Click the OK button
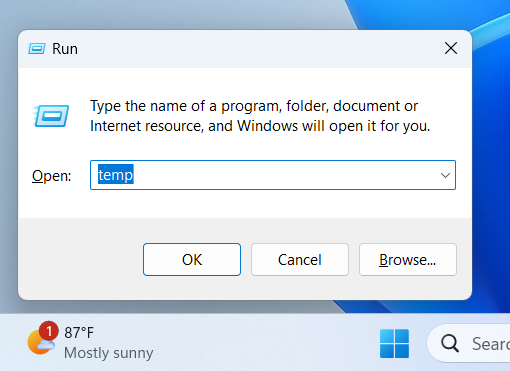 tap(192, 259)
